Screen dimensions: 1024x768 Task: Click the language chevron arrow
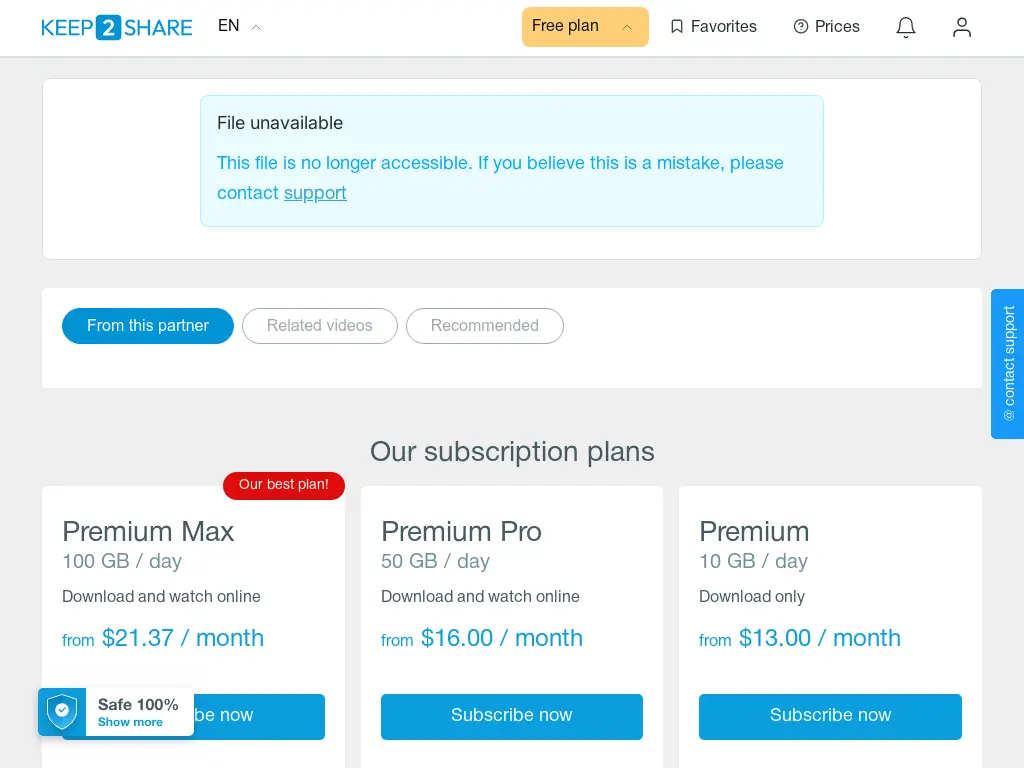(x=256, y=27)
